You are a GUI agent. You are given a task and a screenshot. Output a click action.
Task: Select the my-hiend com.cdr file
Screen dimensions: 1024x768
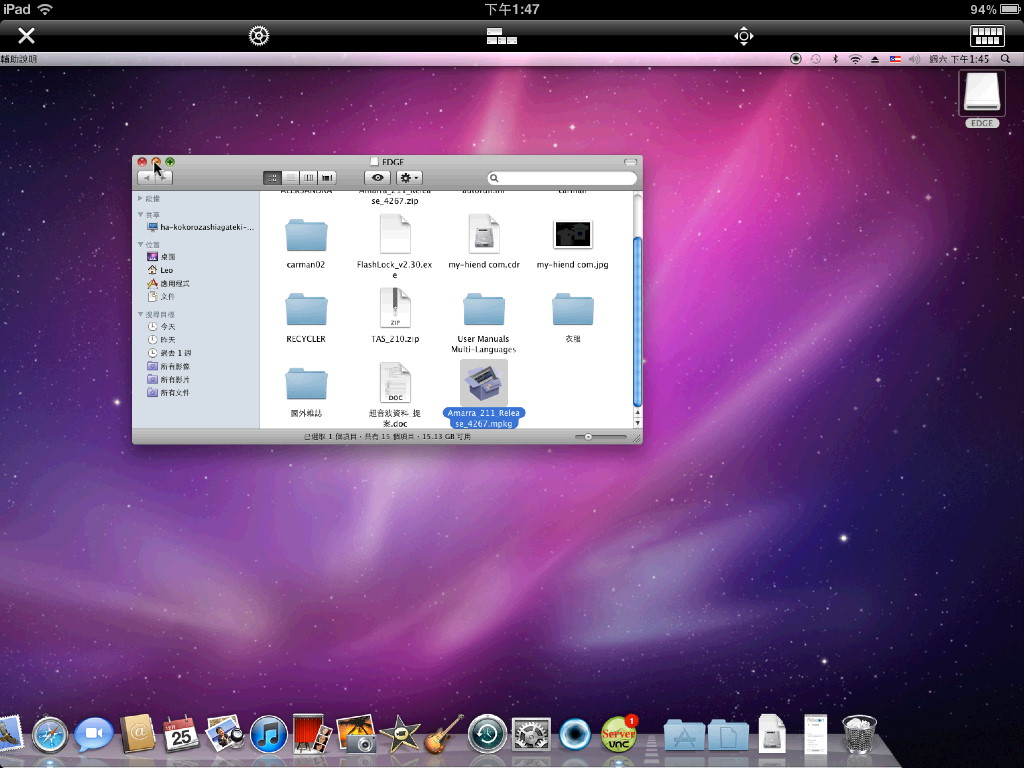tap(484, 242)
